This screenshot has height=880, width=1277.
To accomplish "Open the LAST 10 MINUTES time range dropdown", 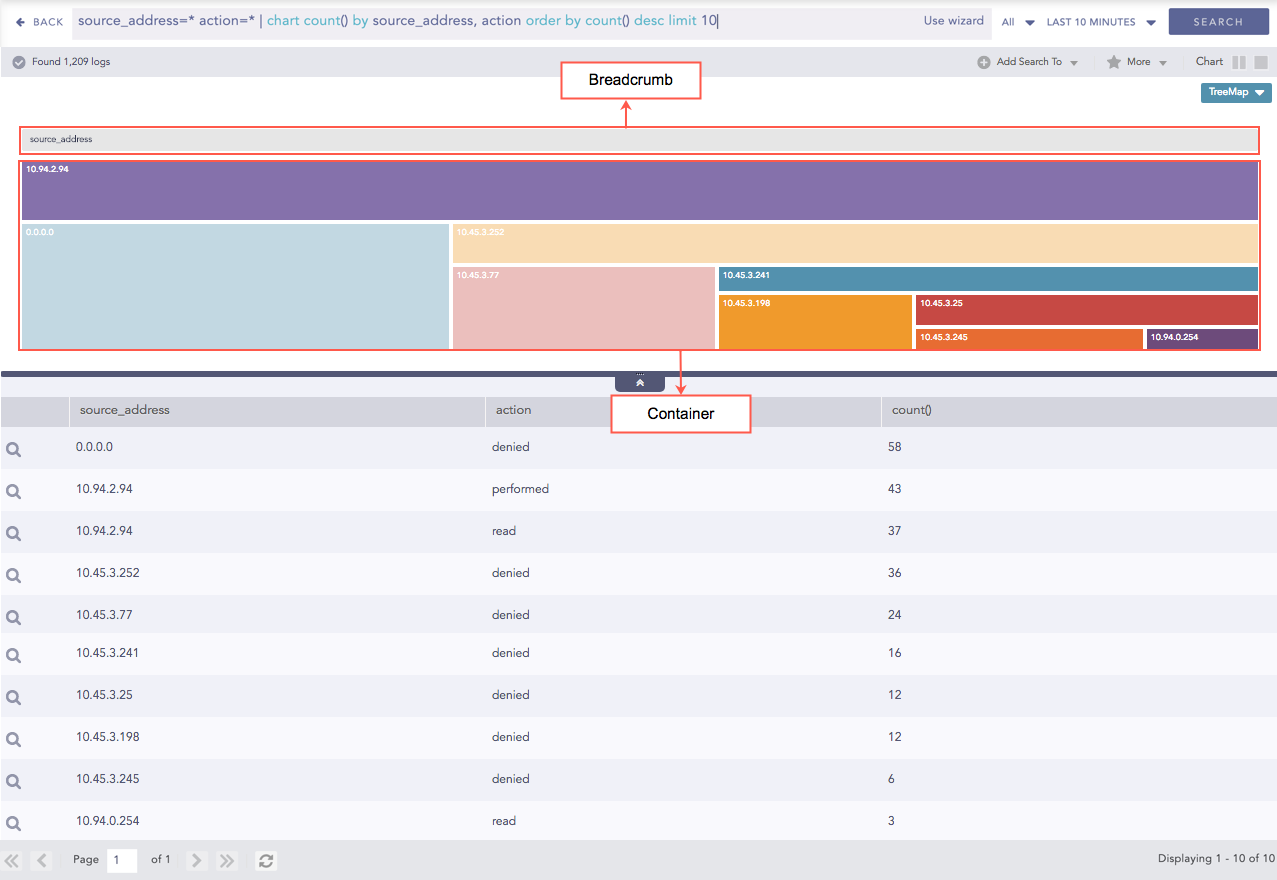I will (1100, 20).
